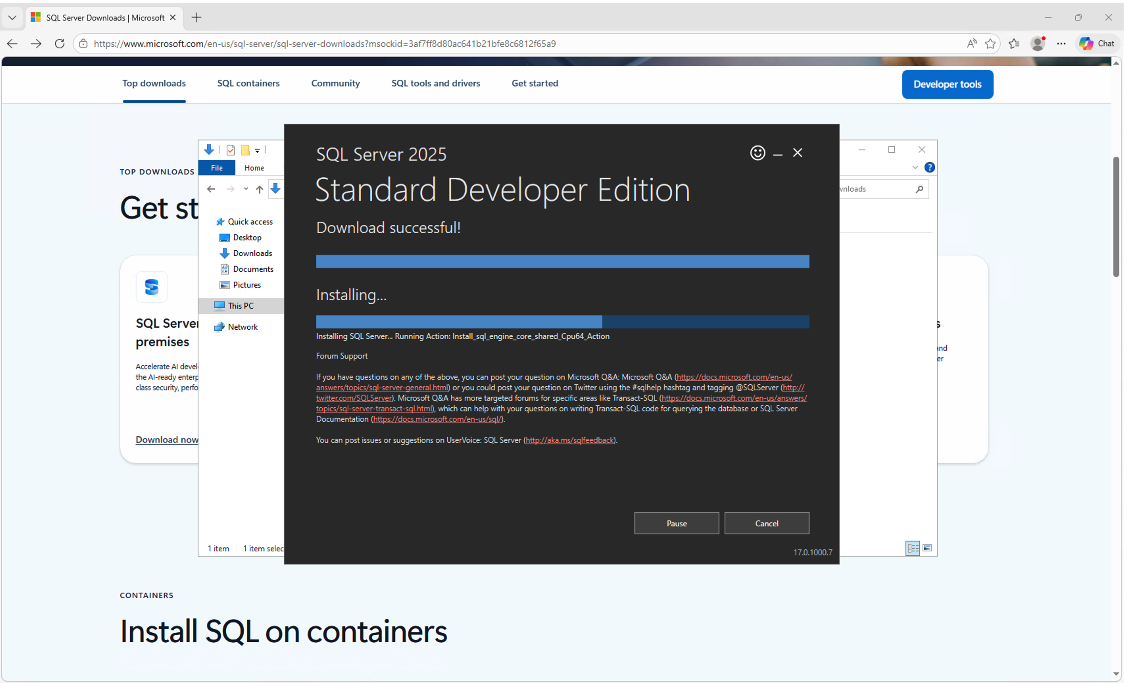The width and height of the screenshot is (1124, 683).
Task: Open the twitter.com/SQLServer link in installer
Action: pos(354,398)
